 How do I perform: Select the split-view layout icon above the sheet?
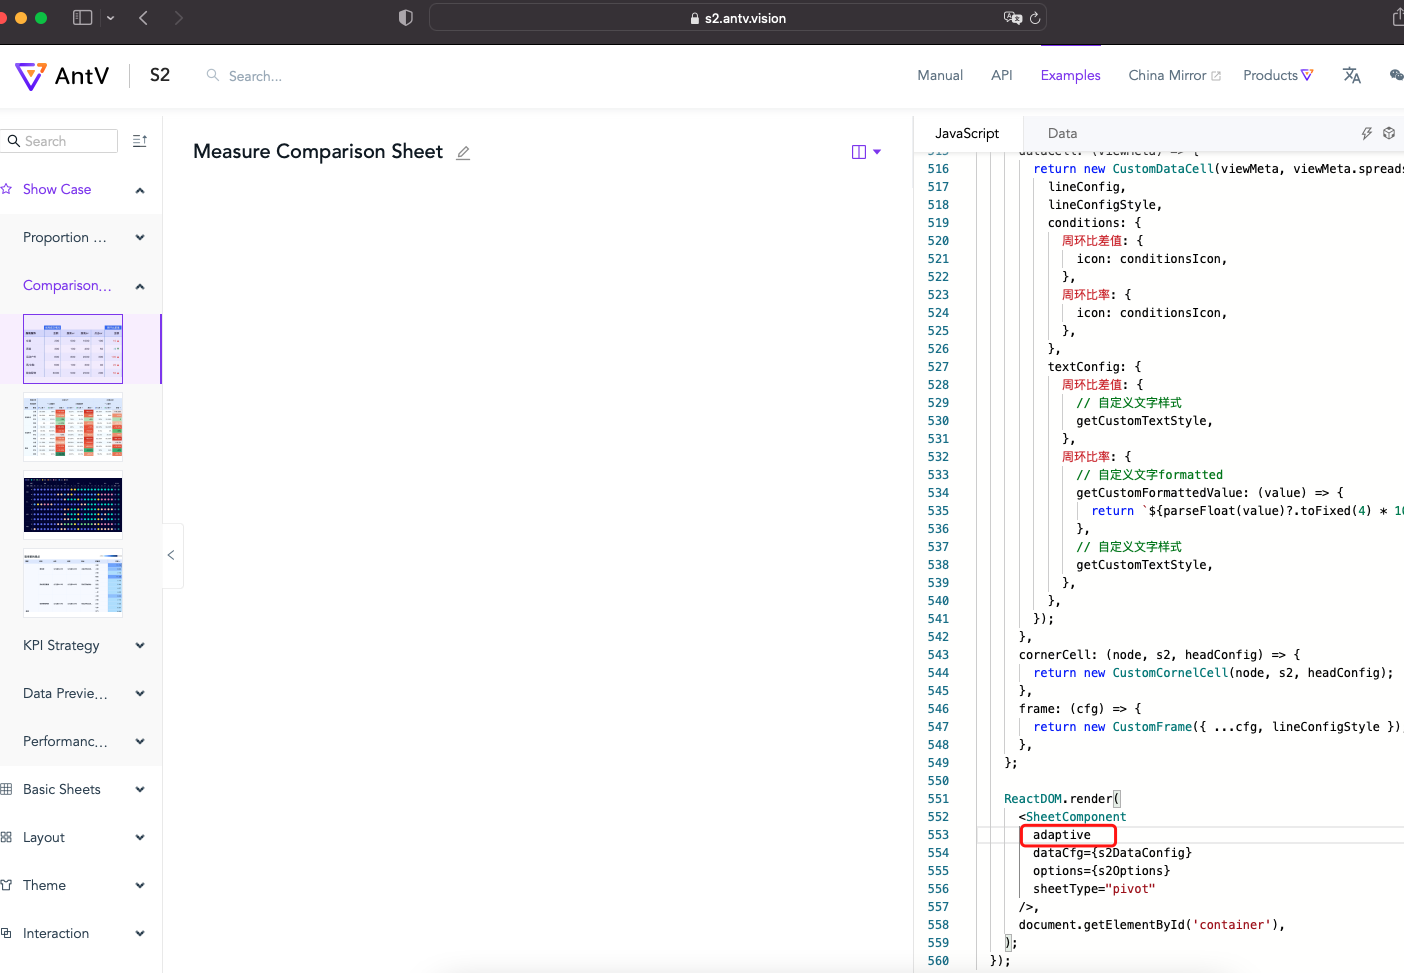tap(858, 151)
